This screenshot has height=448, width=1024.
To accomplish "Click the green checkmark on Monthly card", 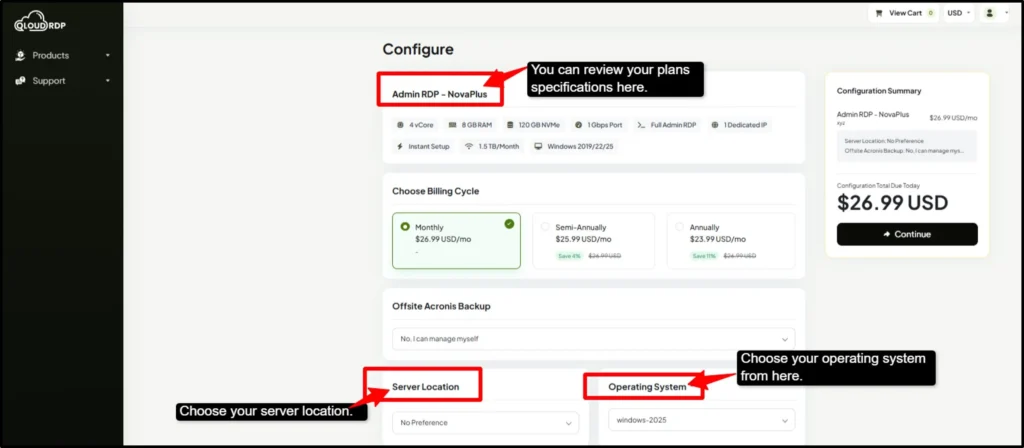I will [509, 224].
